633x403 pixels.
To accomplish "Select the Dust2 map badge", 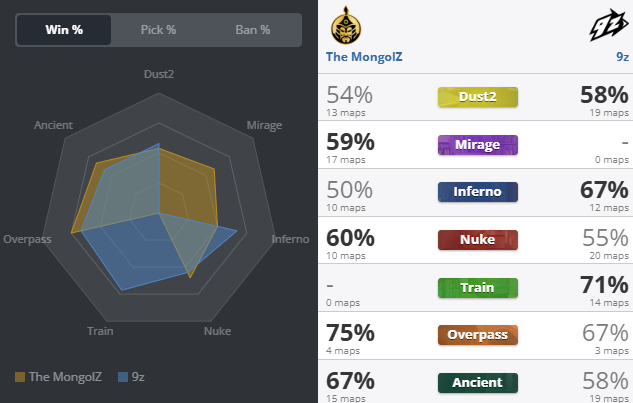I will coord(477,97).
